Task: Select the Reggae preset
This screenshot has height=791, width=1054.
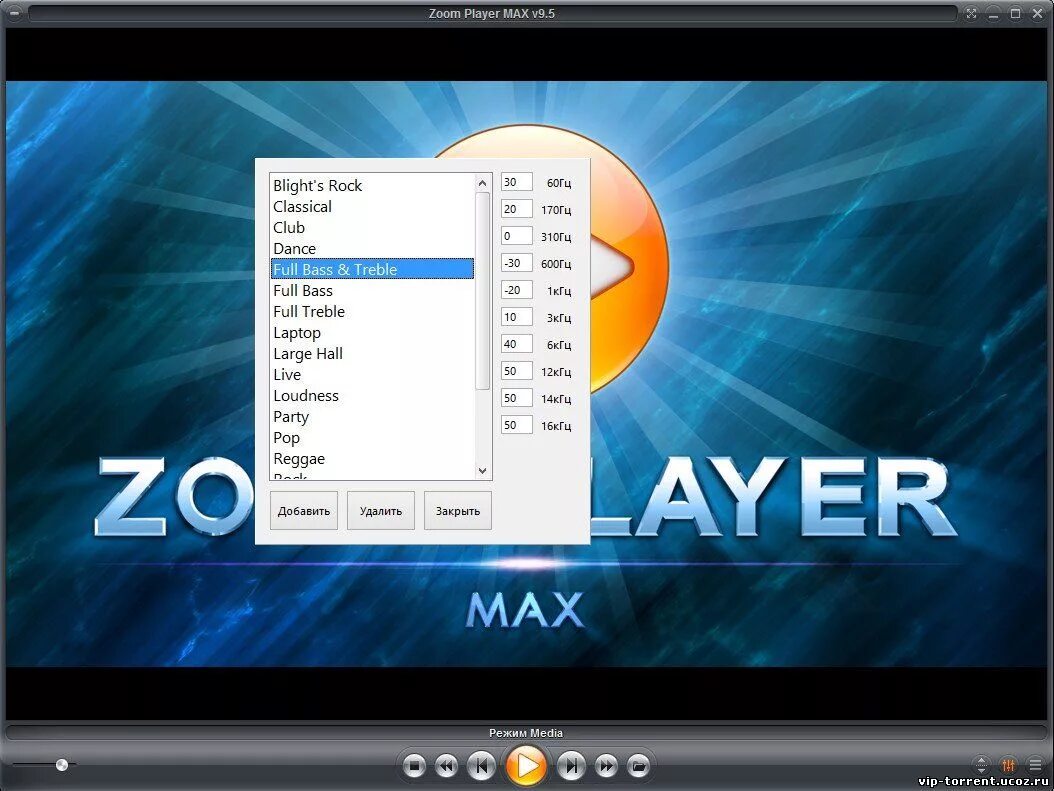Action: (372, 458)
